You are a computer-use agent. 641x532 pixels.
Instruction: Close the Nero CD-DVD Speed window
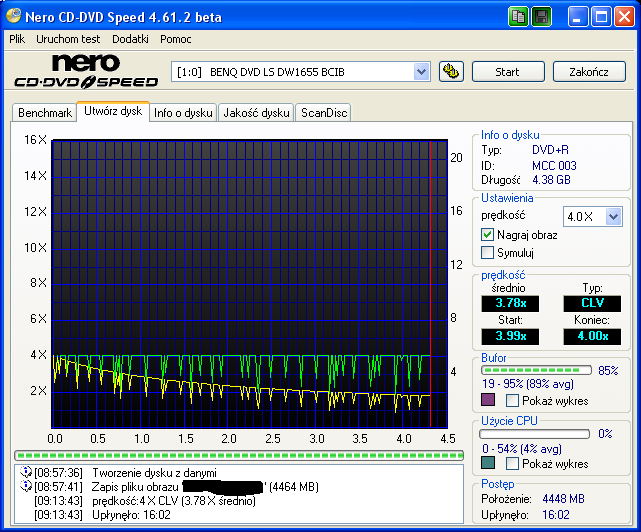pyautogui.click(x=625, y=17)
